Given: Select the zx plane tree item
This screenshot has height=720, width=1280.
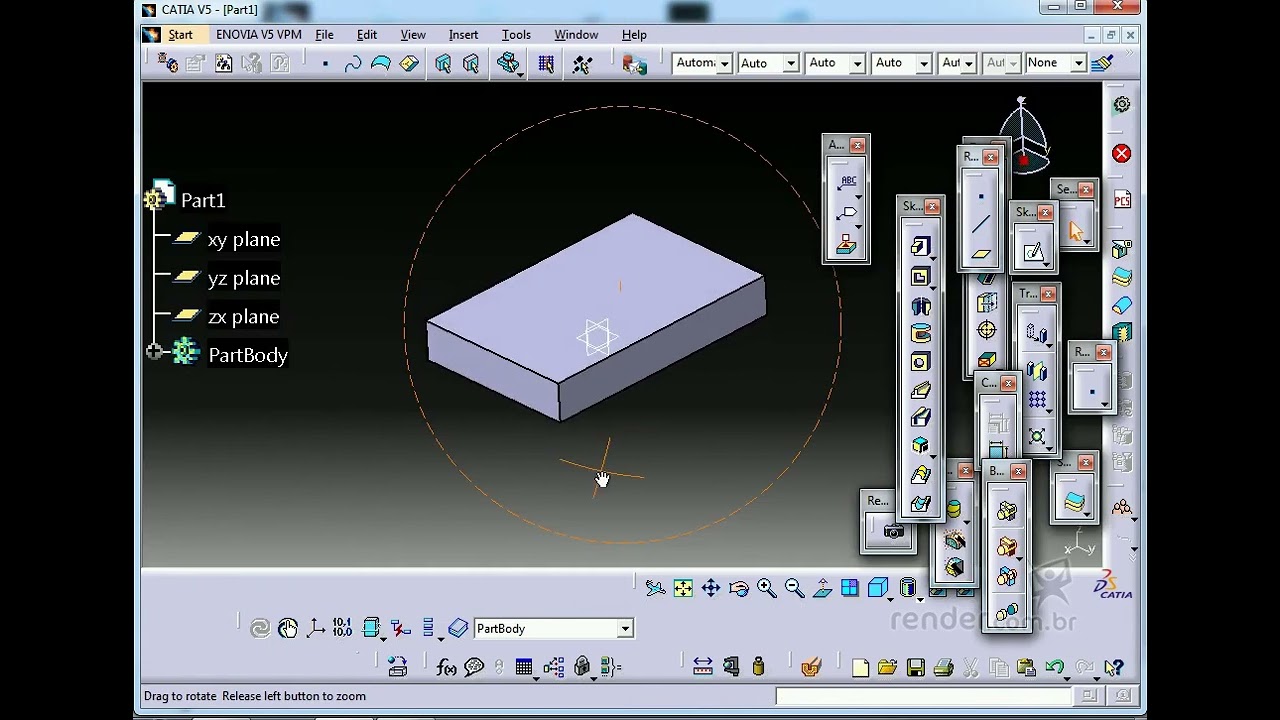Looking at the screenshot, I should [x=243, y=317].
